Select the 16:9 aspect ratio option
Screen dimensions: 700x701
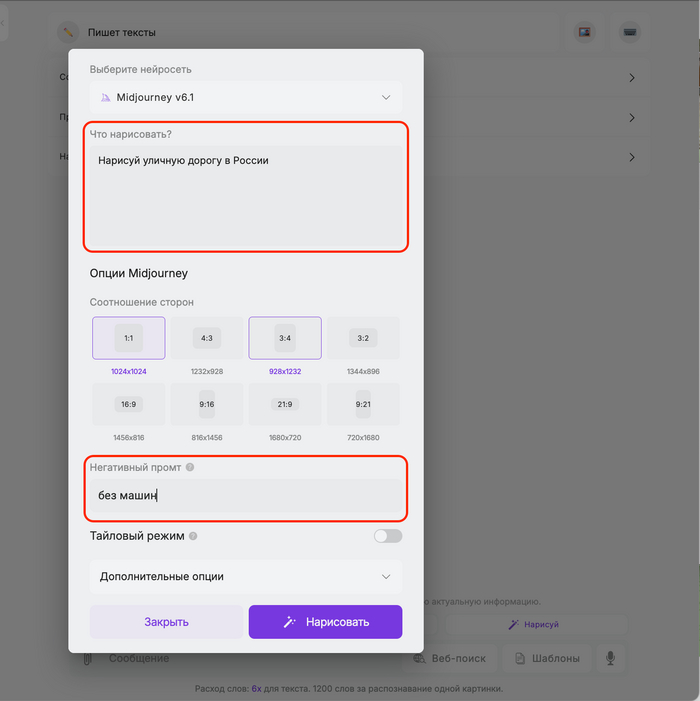pos(129,404)
